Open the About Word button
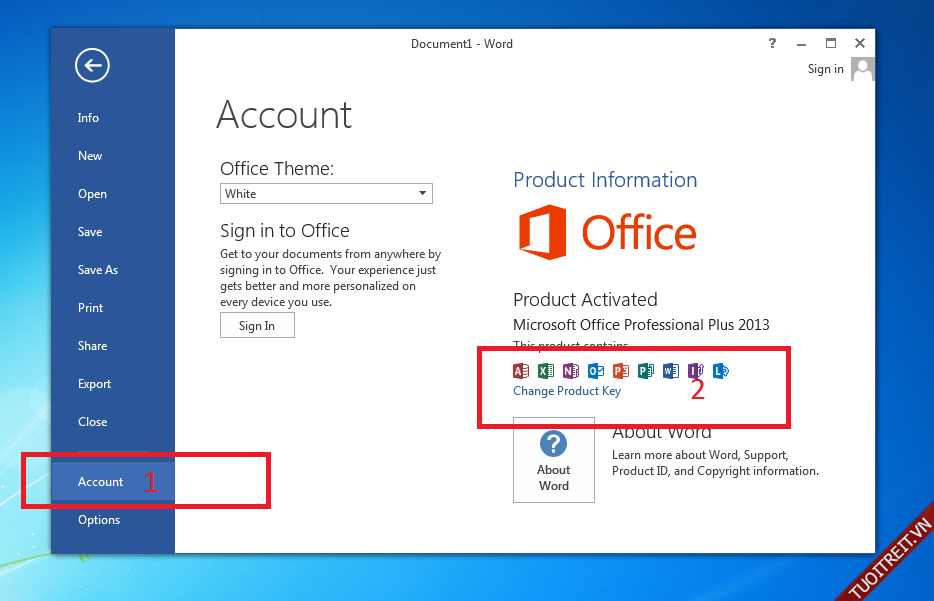 pyautogui.click(x=553, y=460)
